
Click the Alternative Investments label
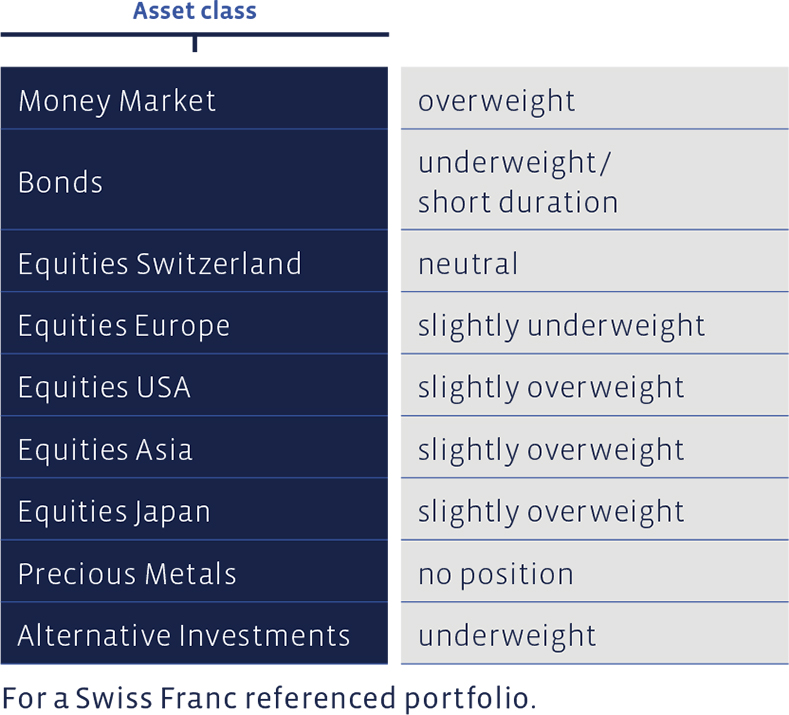[x=184, y=635]
